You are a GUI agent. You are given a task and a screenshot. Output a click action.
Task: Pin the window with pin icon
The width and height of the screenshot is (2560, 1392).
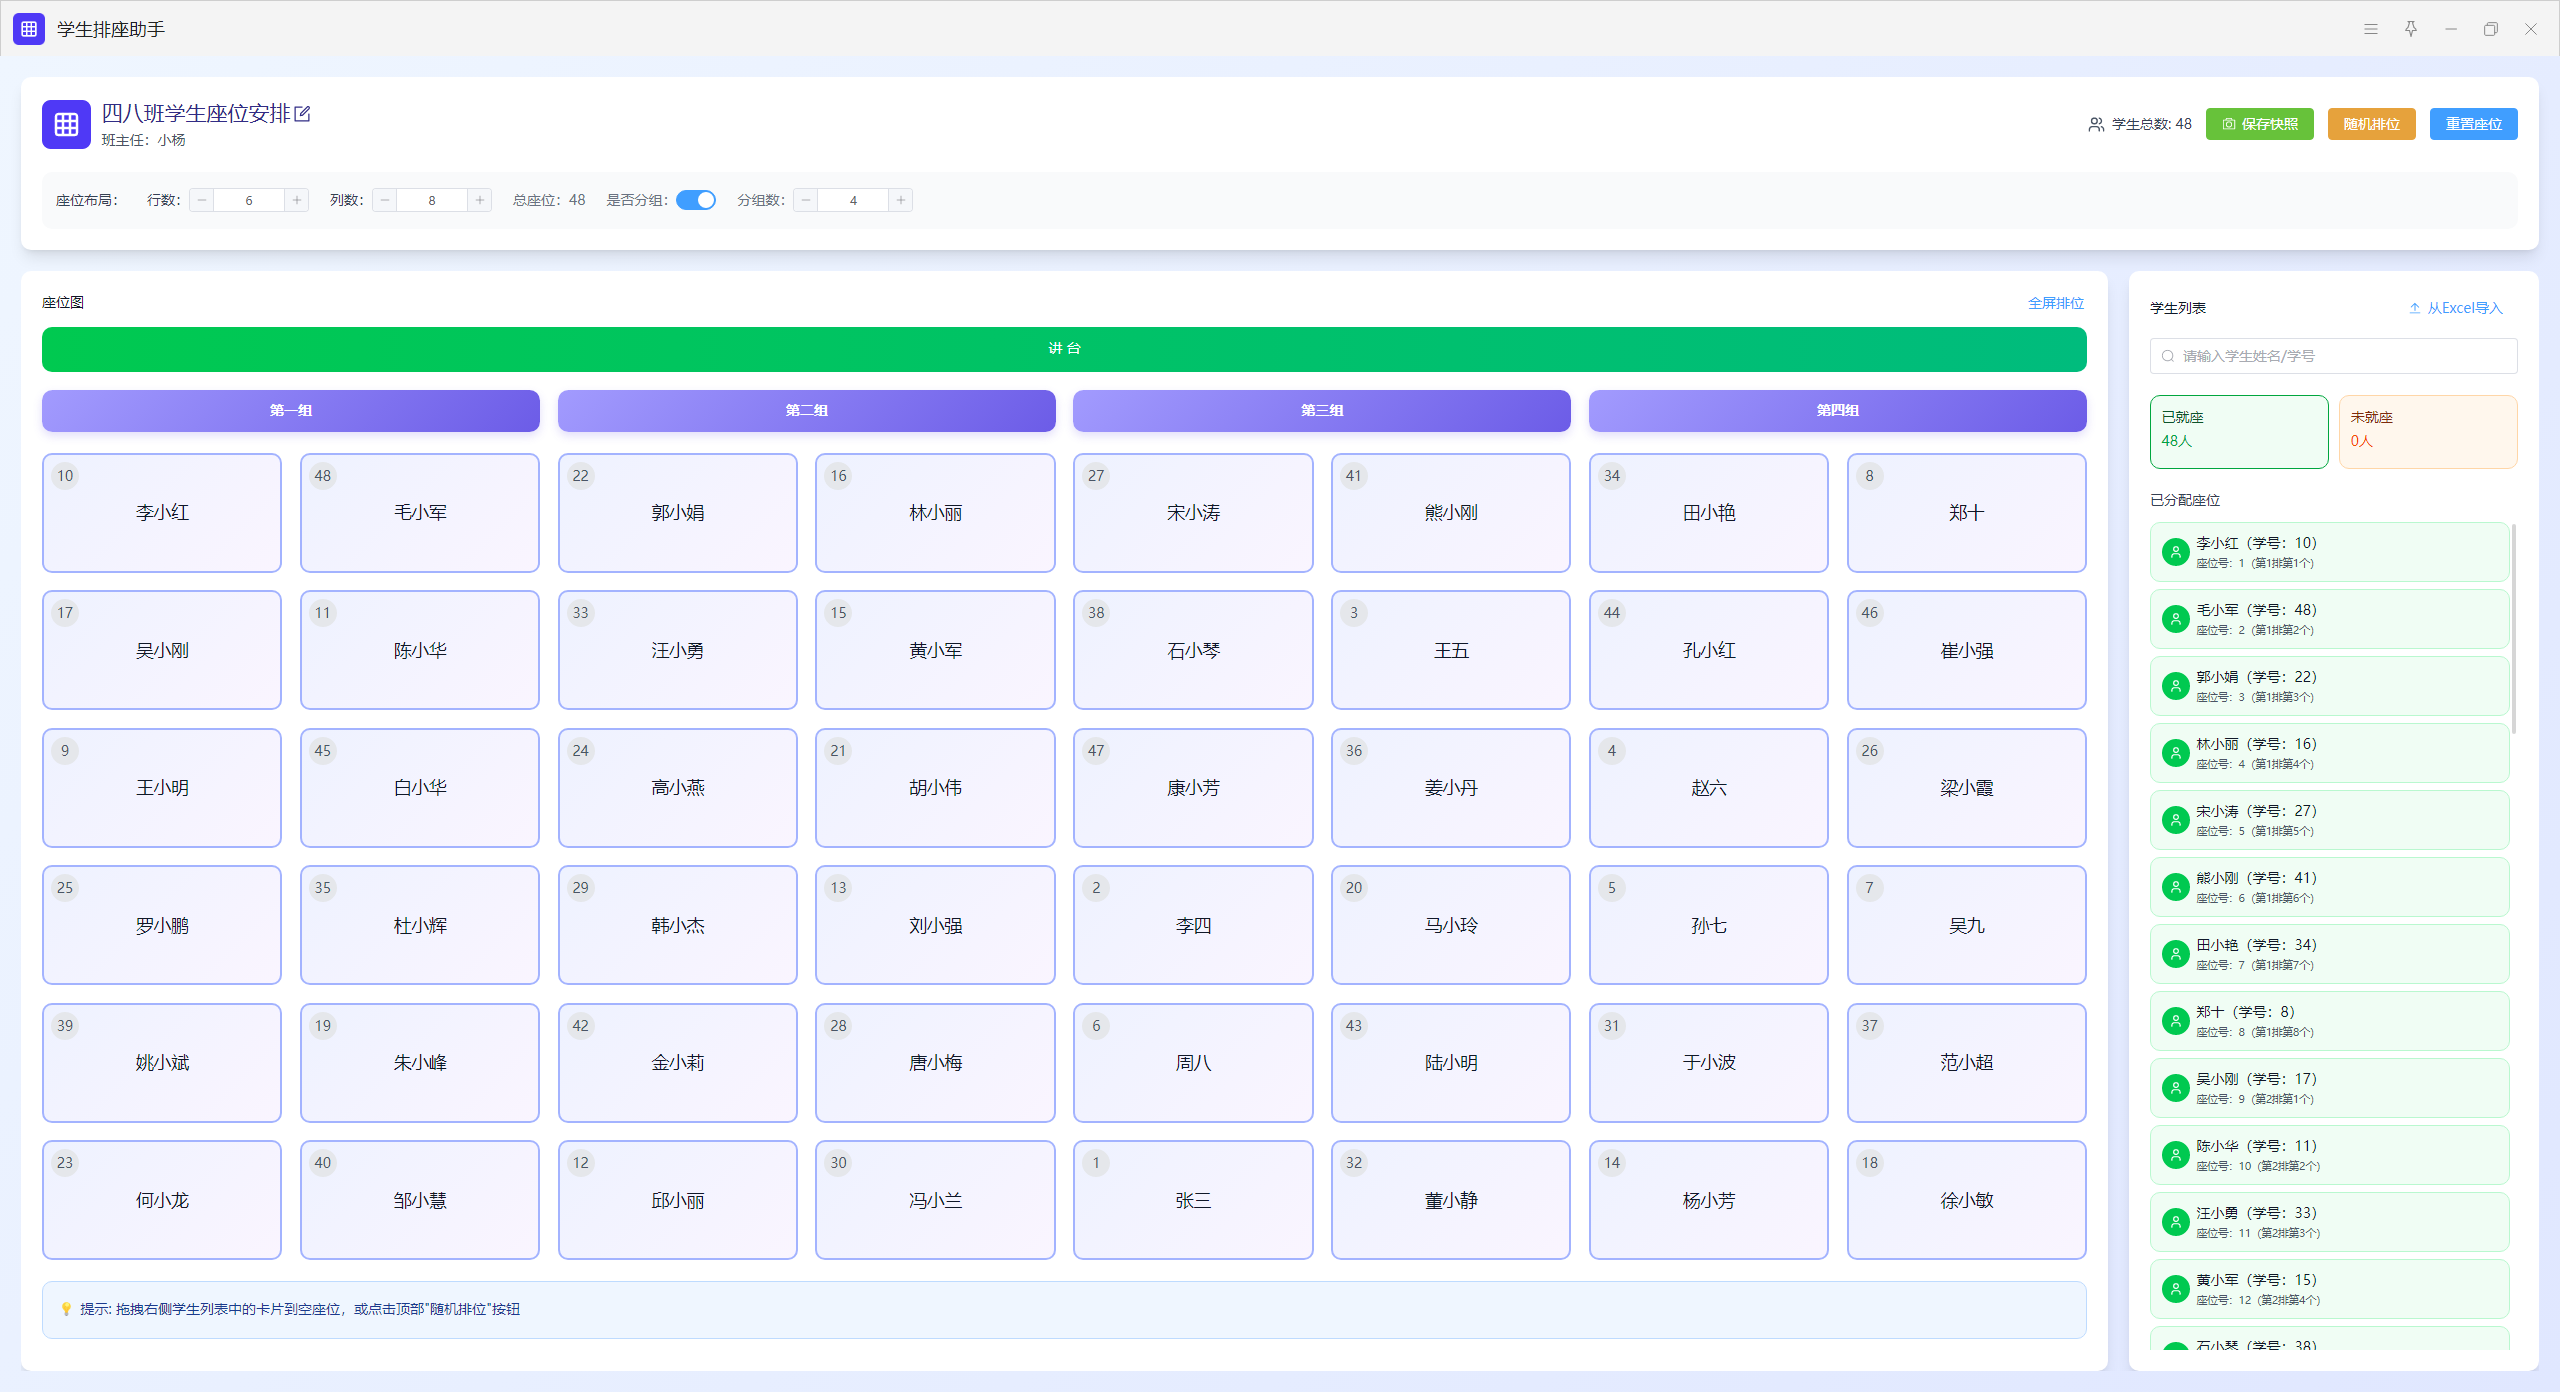click(2411, 29)
